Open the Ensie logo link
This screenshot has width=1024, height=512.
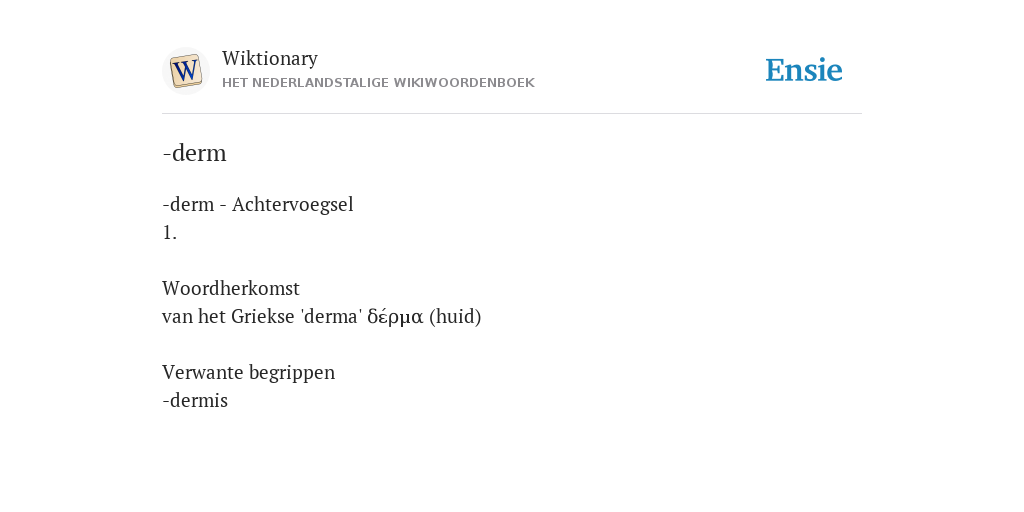(x=804, y=70)
